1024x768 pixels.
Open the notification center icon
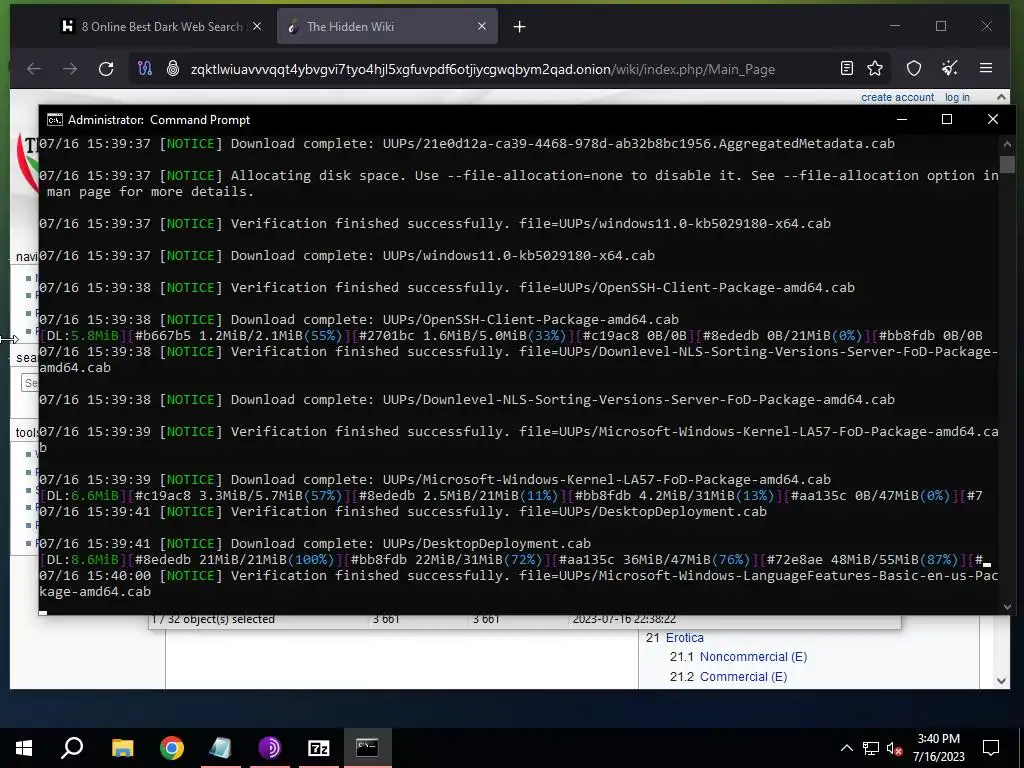coord(991,748)
